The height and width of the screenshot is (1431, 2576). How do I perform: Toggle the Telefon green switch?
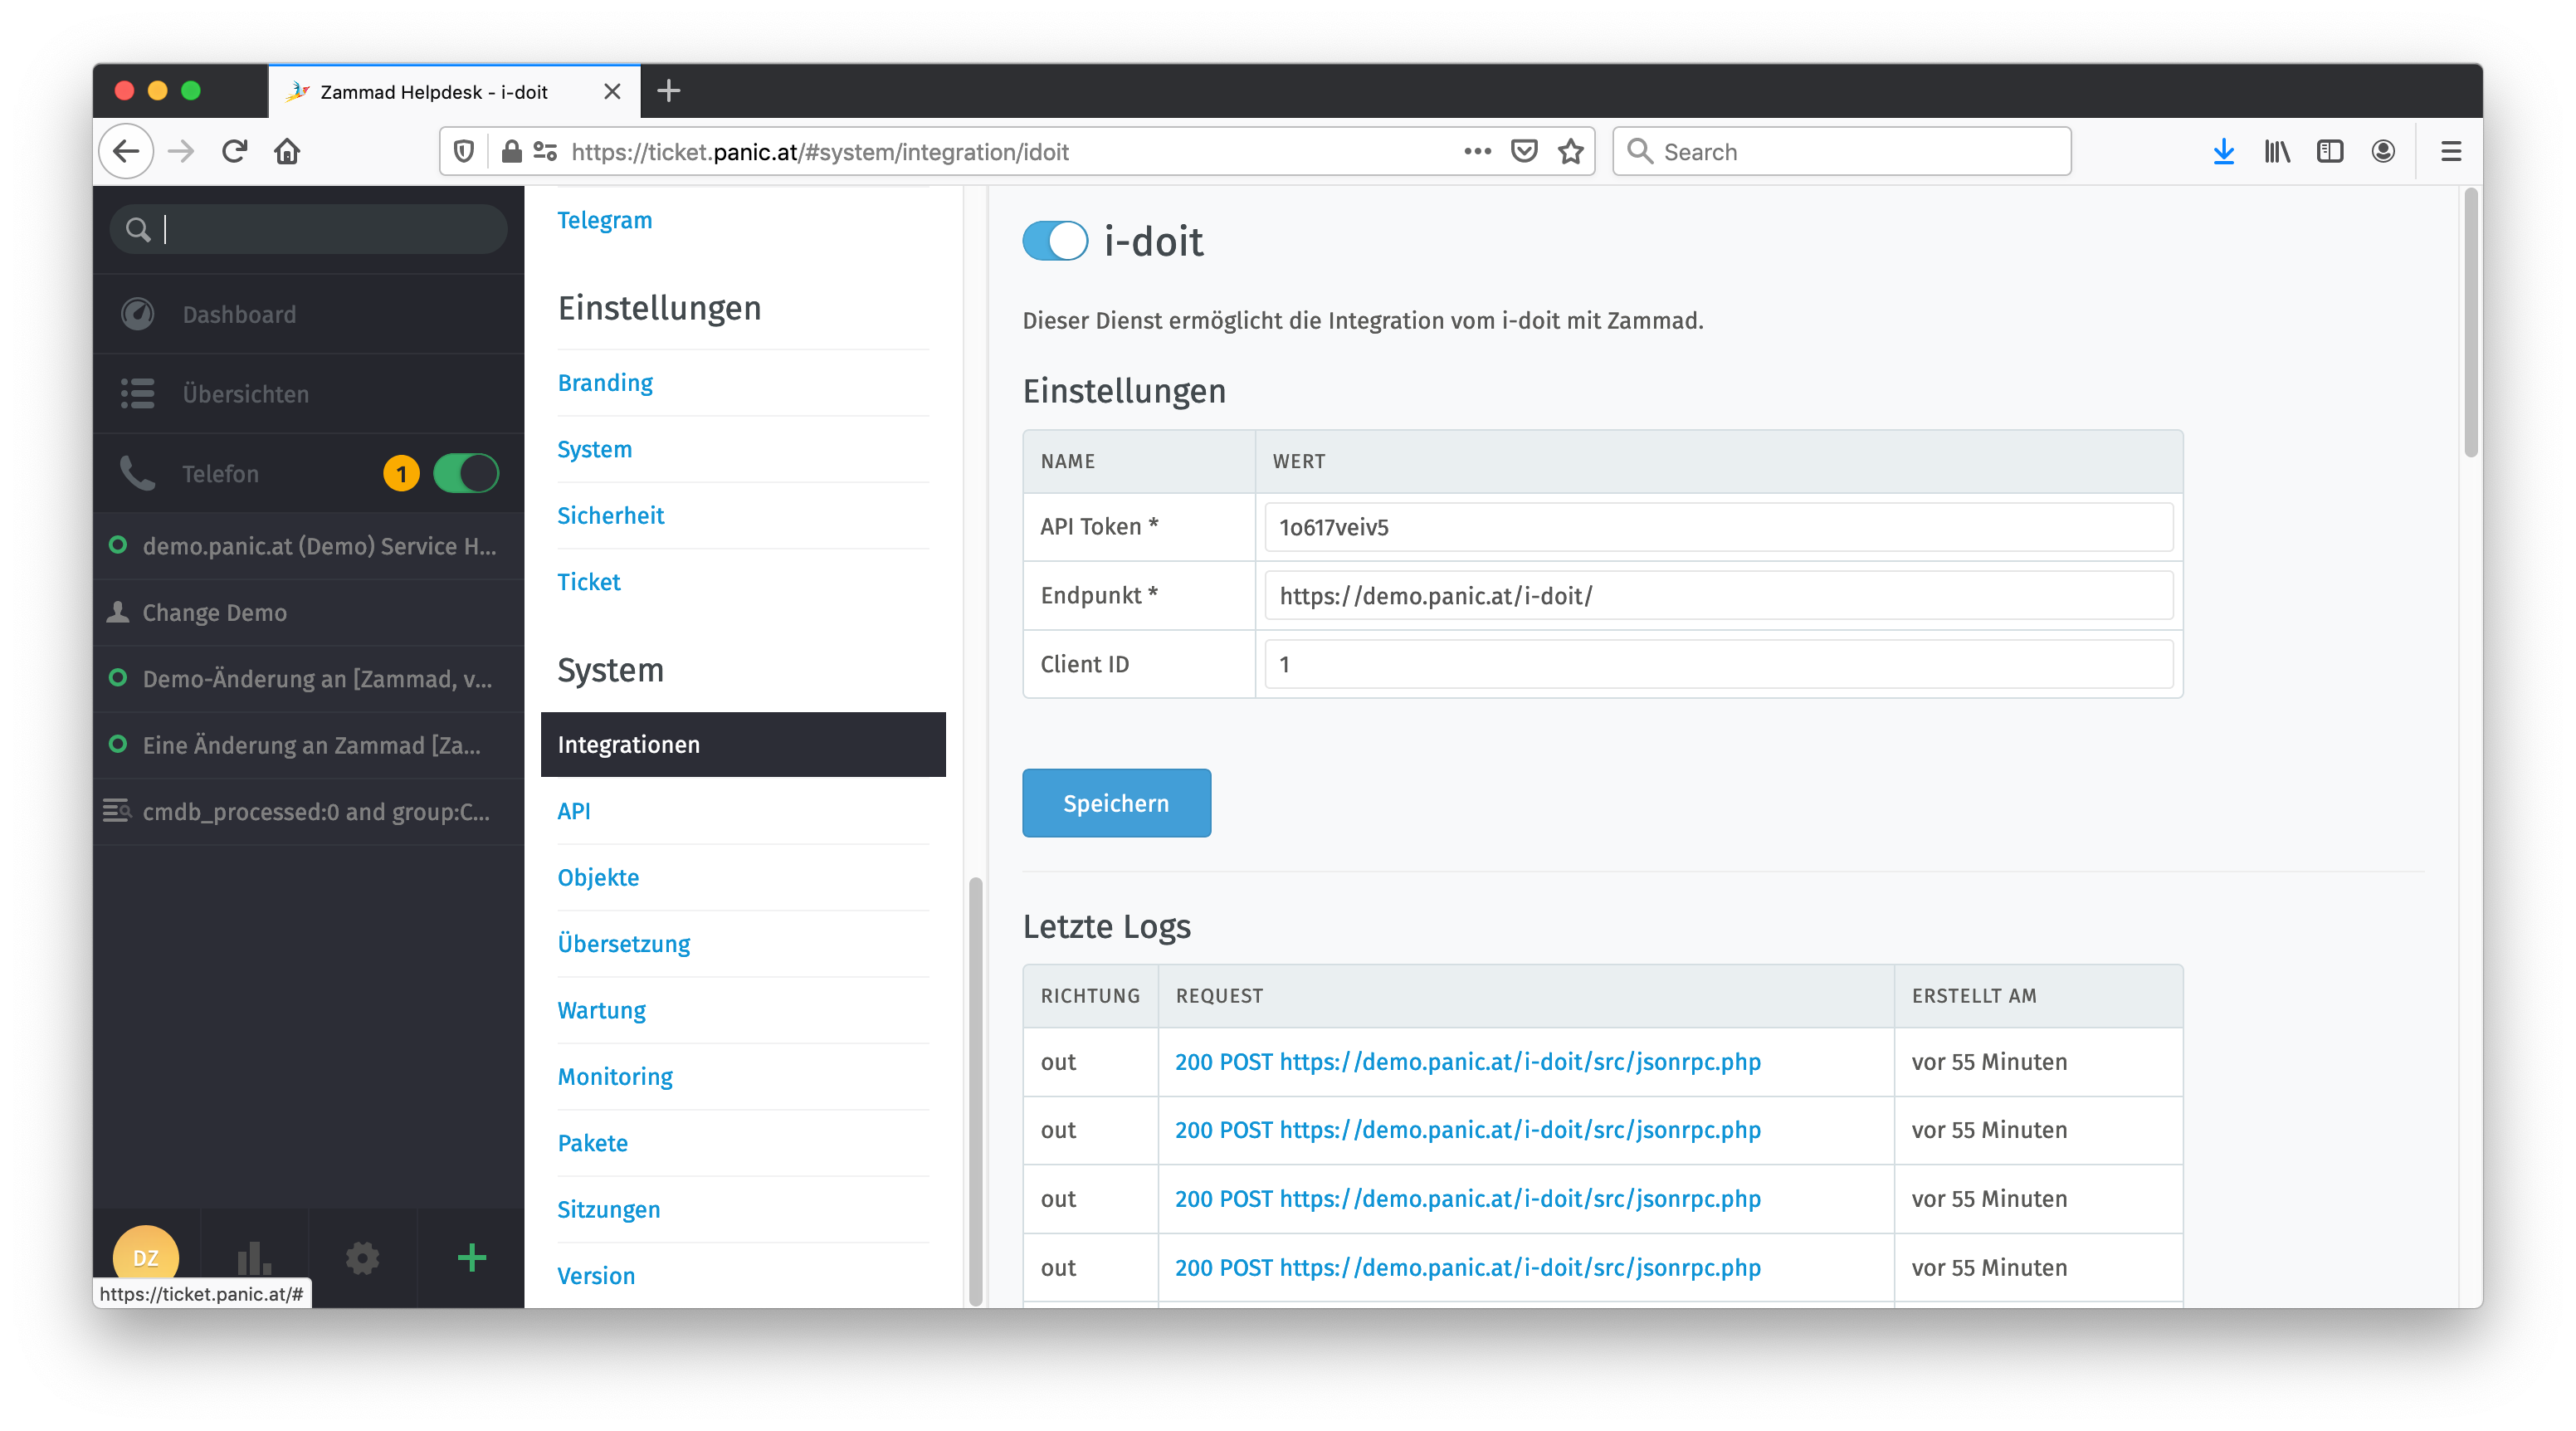pos(466,473)
